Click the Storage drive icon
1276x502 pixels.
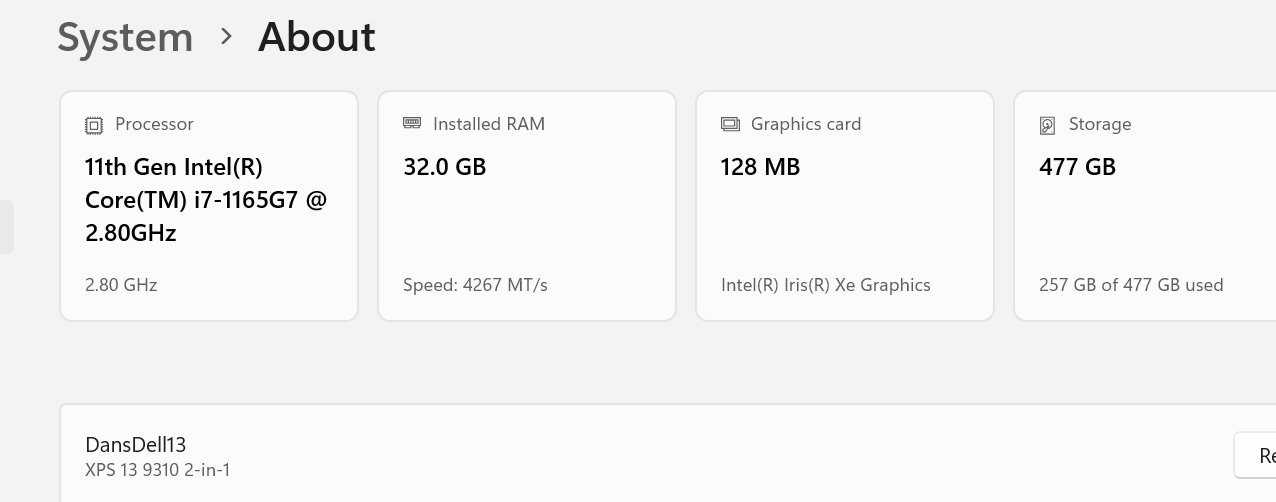(x=1047, y=125)
